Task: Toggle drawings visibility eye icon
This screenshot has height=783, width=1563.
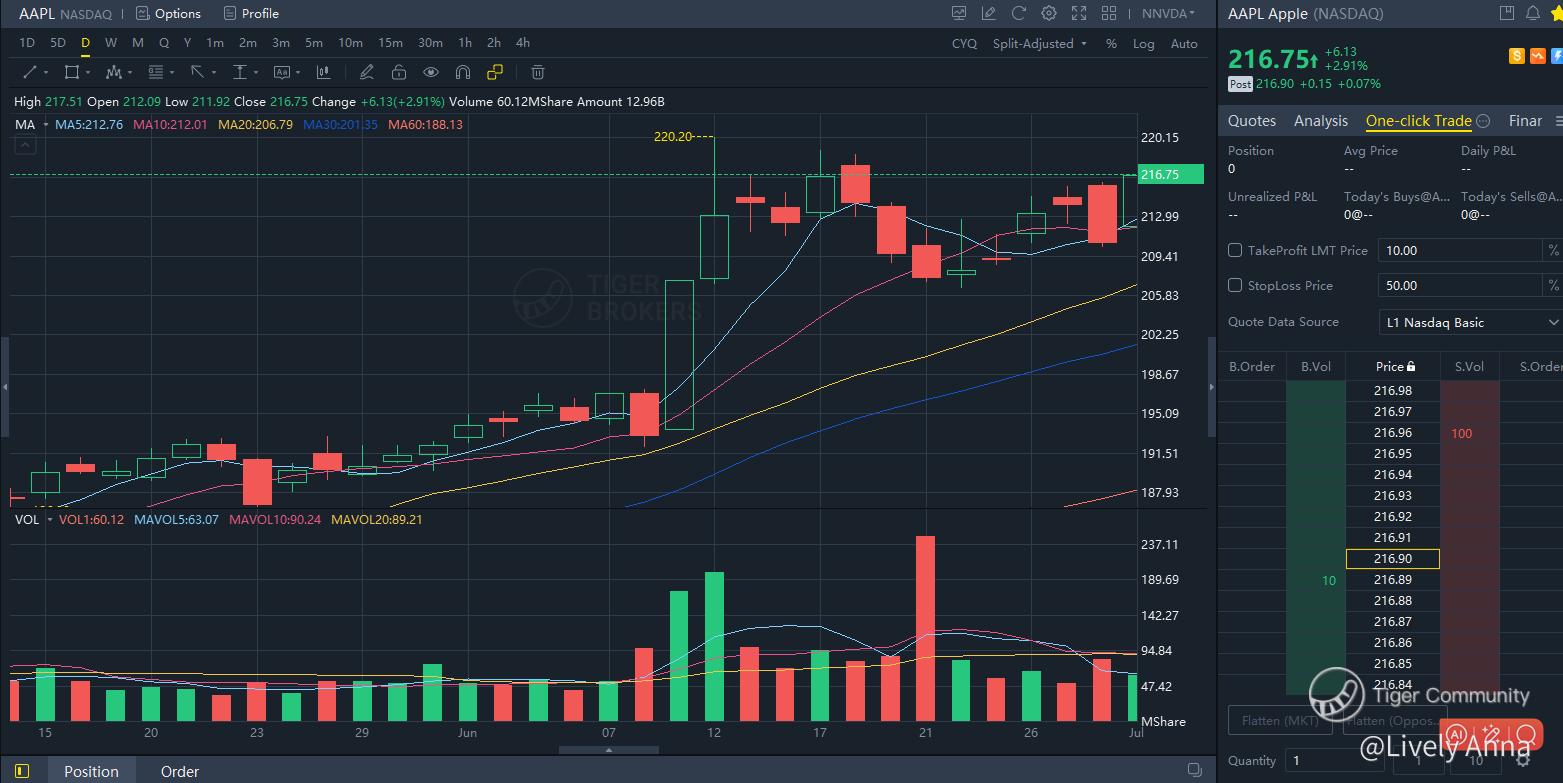Action: pyautogui.click(x=431, y=72)
